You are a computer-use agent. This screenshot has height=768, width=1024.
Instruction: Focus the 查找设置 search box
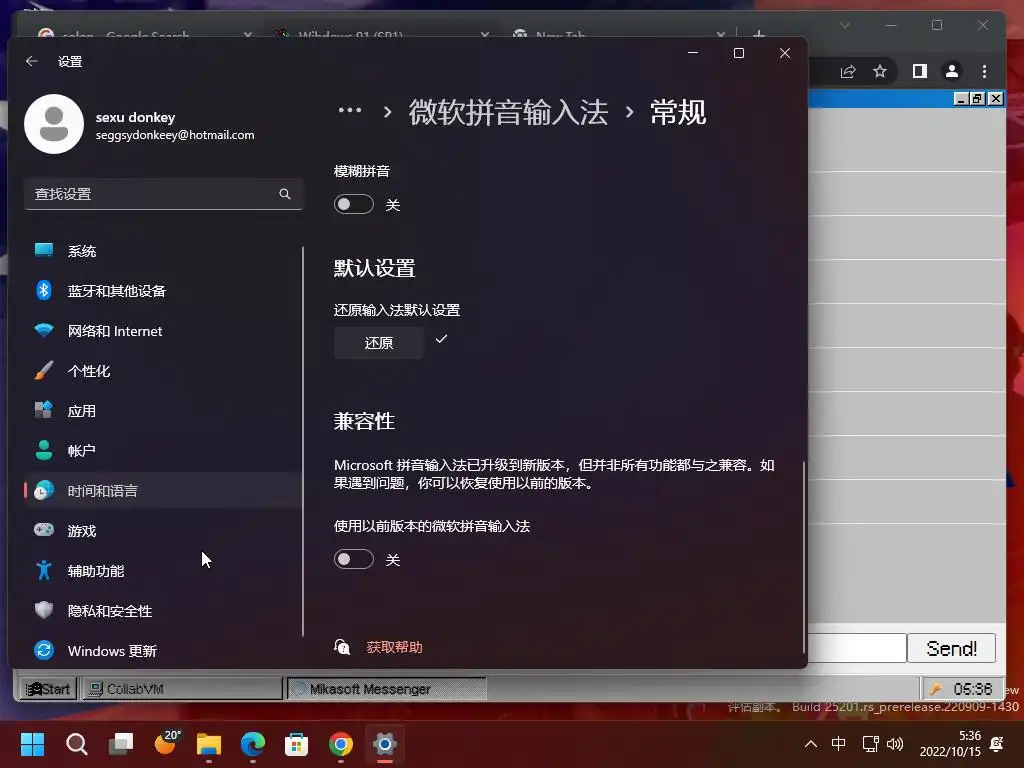163,194
